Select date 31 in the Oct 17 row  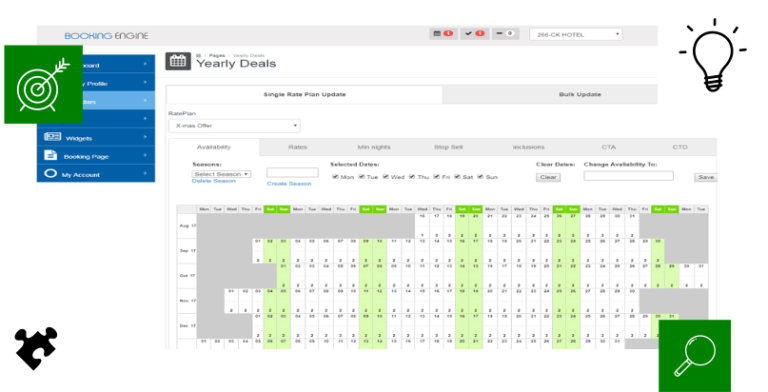[x=701, y=276]
